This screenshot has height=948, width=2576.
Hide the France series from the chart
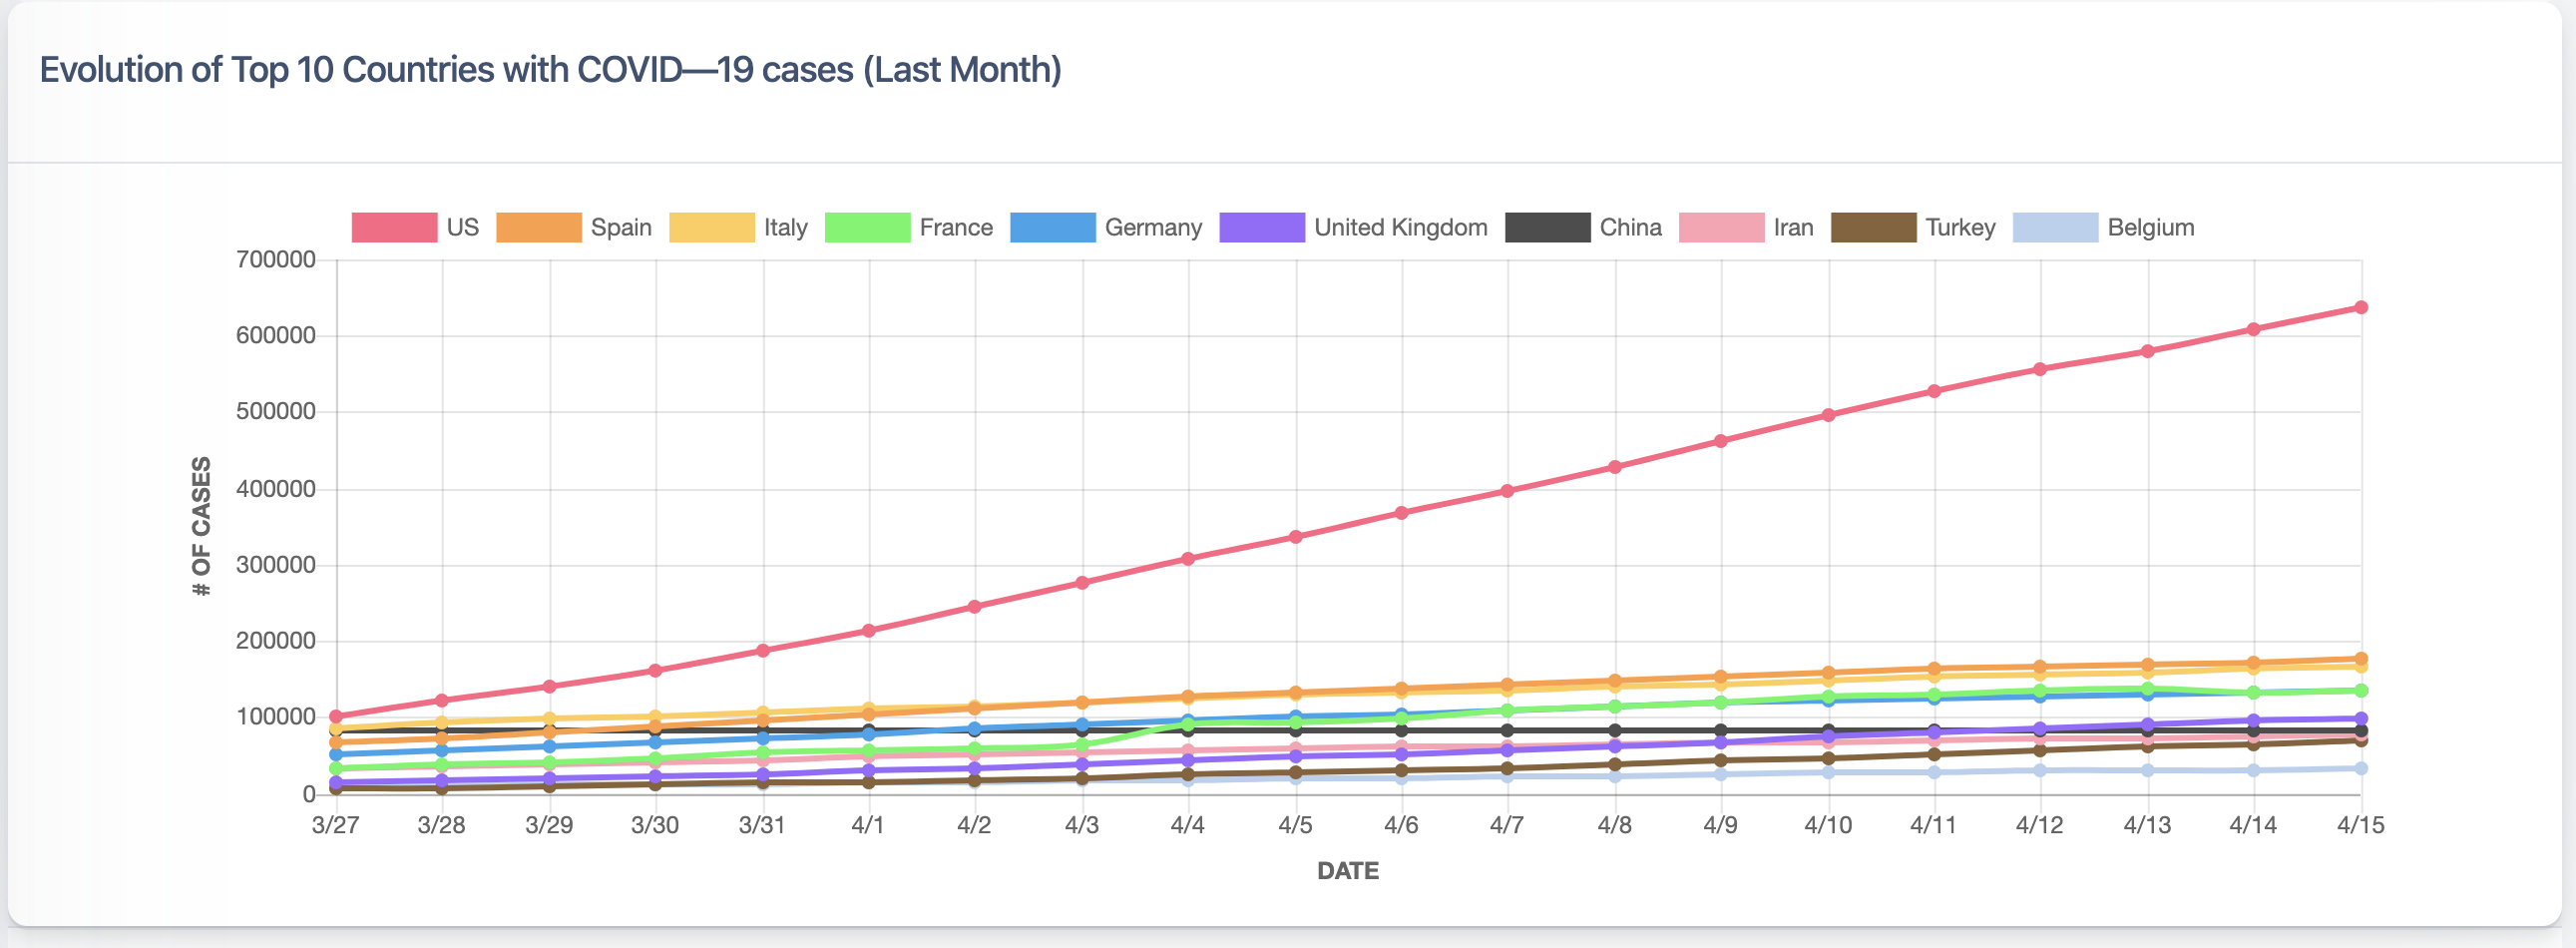pos(867,227)
